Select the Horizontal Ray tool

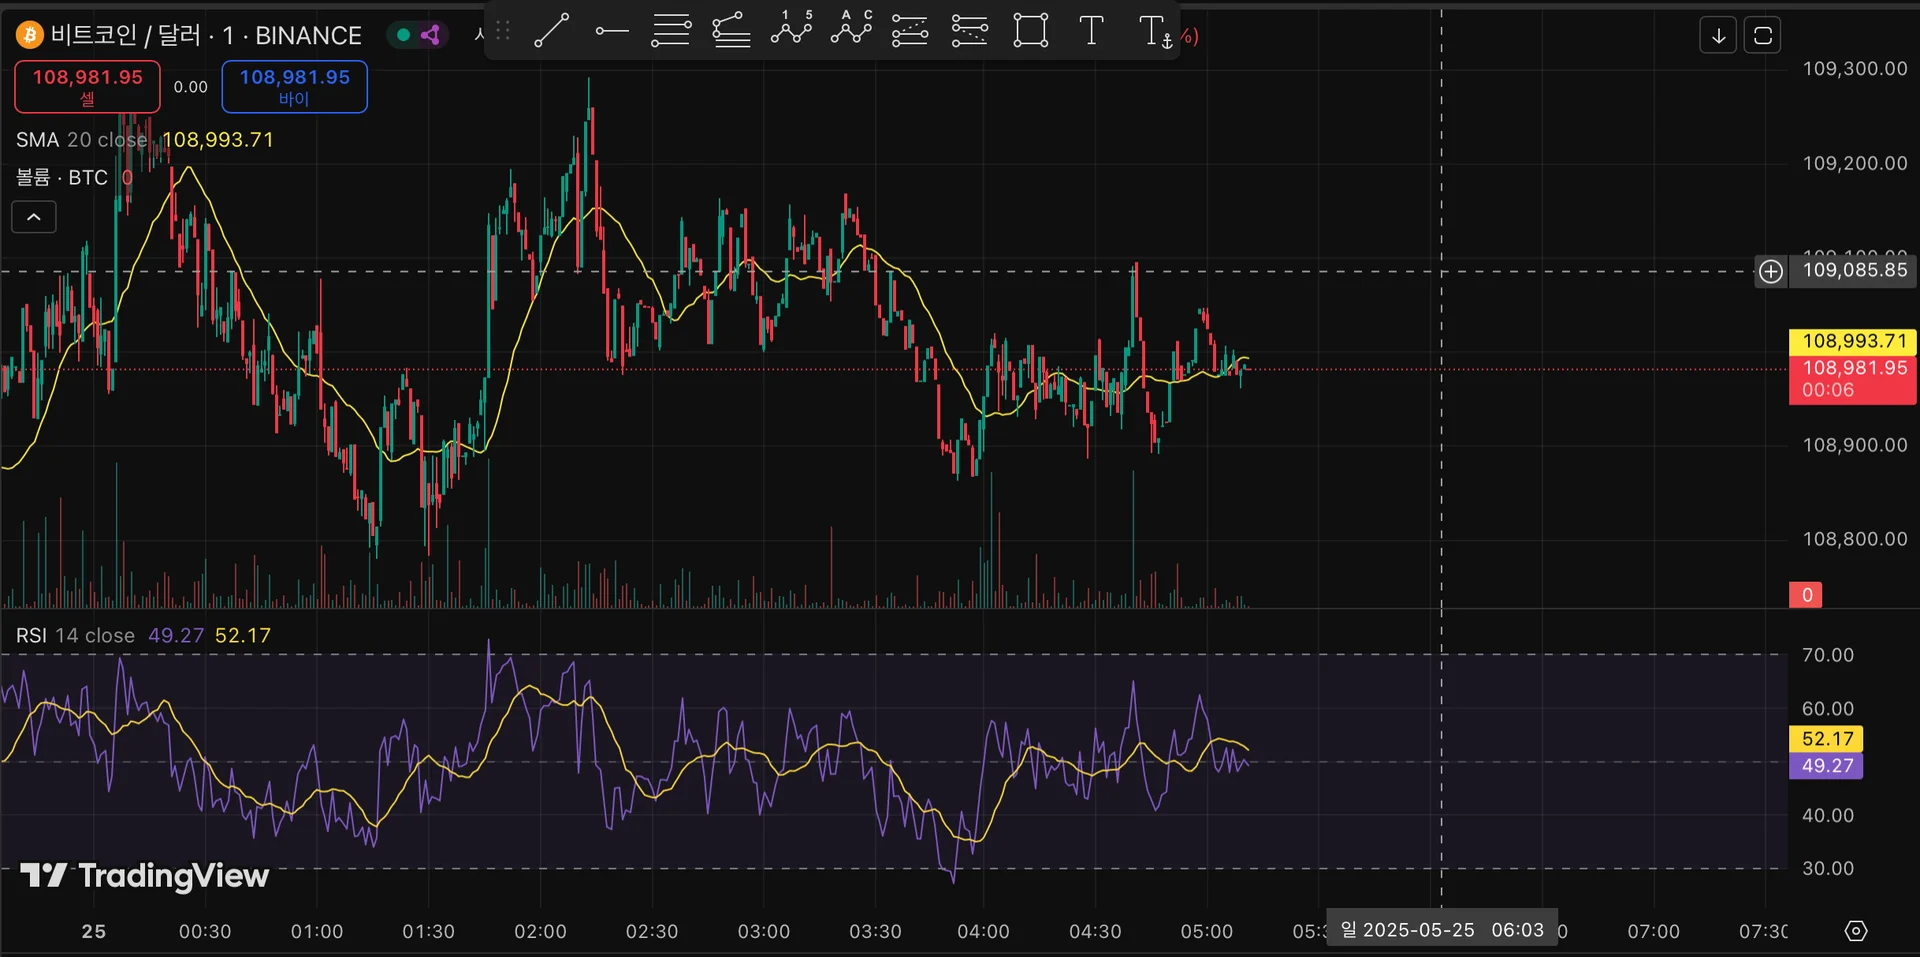coord(611,31)
